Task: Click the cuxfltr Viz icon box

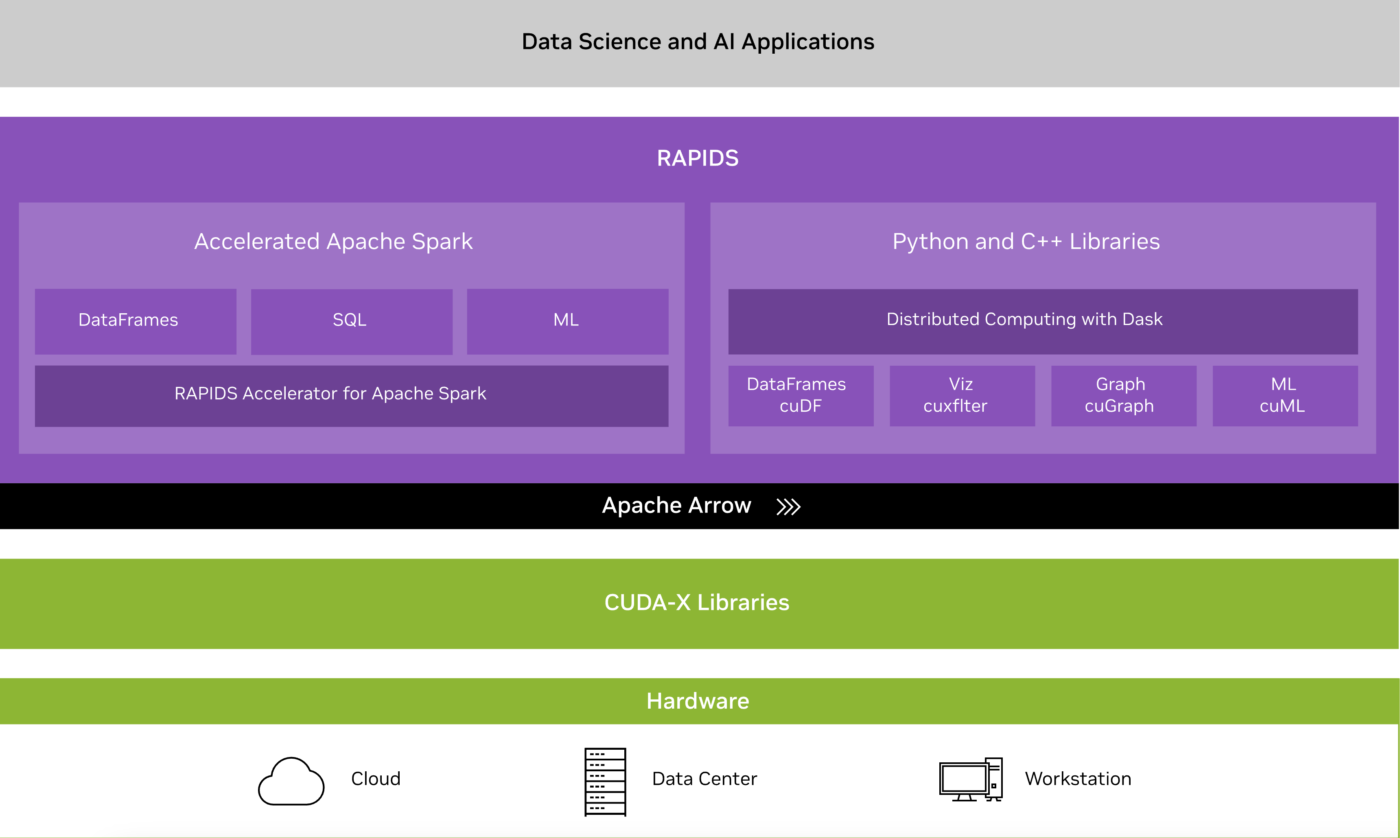Action: [962, 395]
